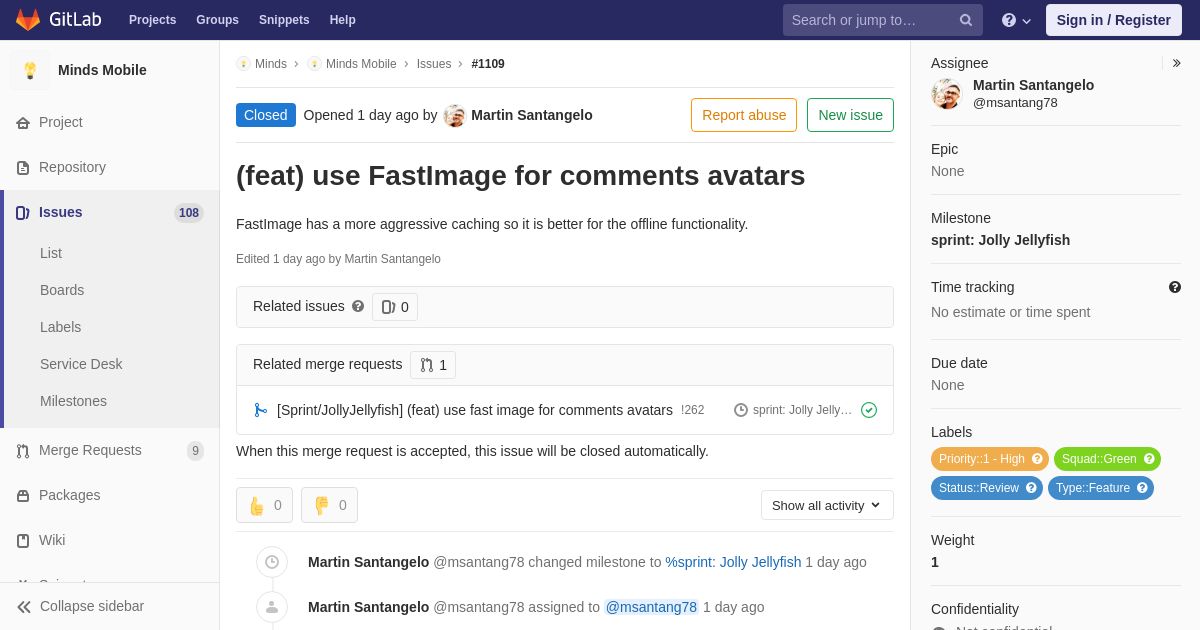Image resolution: width=1200 pixels, height=630 pixels.
Task: Open the Help question mark menu
Action: (1016, 20)
